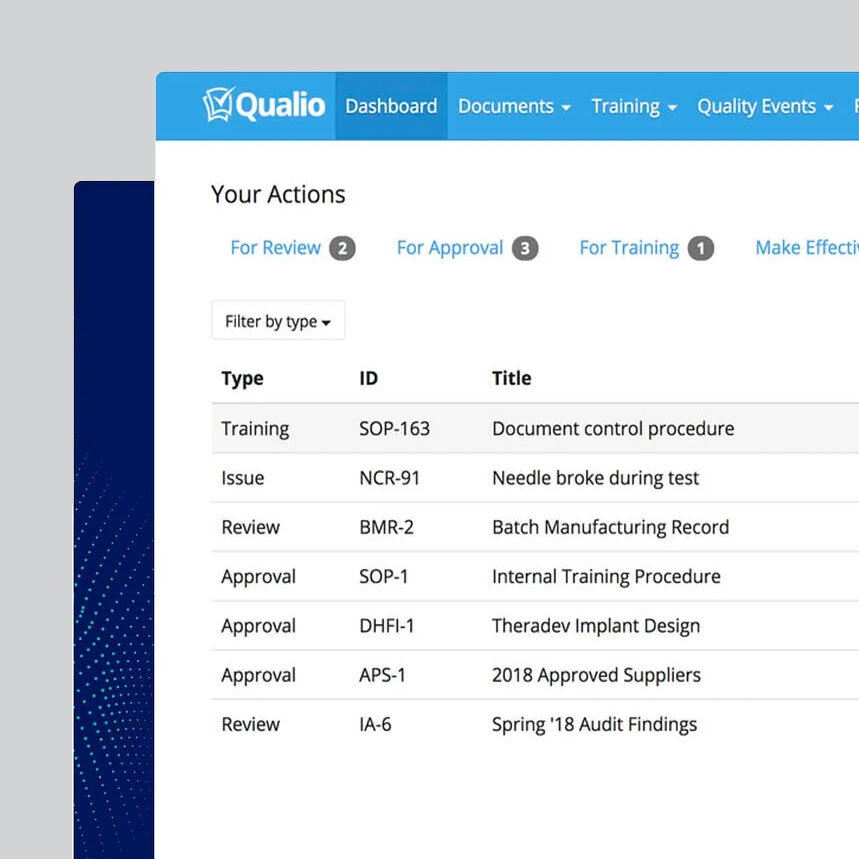Select the DHFI-1 Theradev Implant Design row

pyautogui.click(x=595, y=626)
